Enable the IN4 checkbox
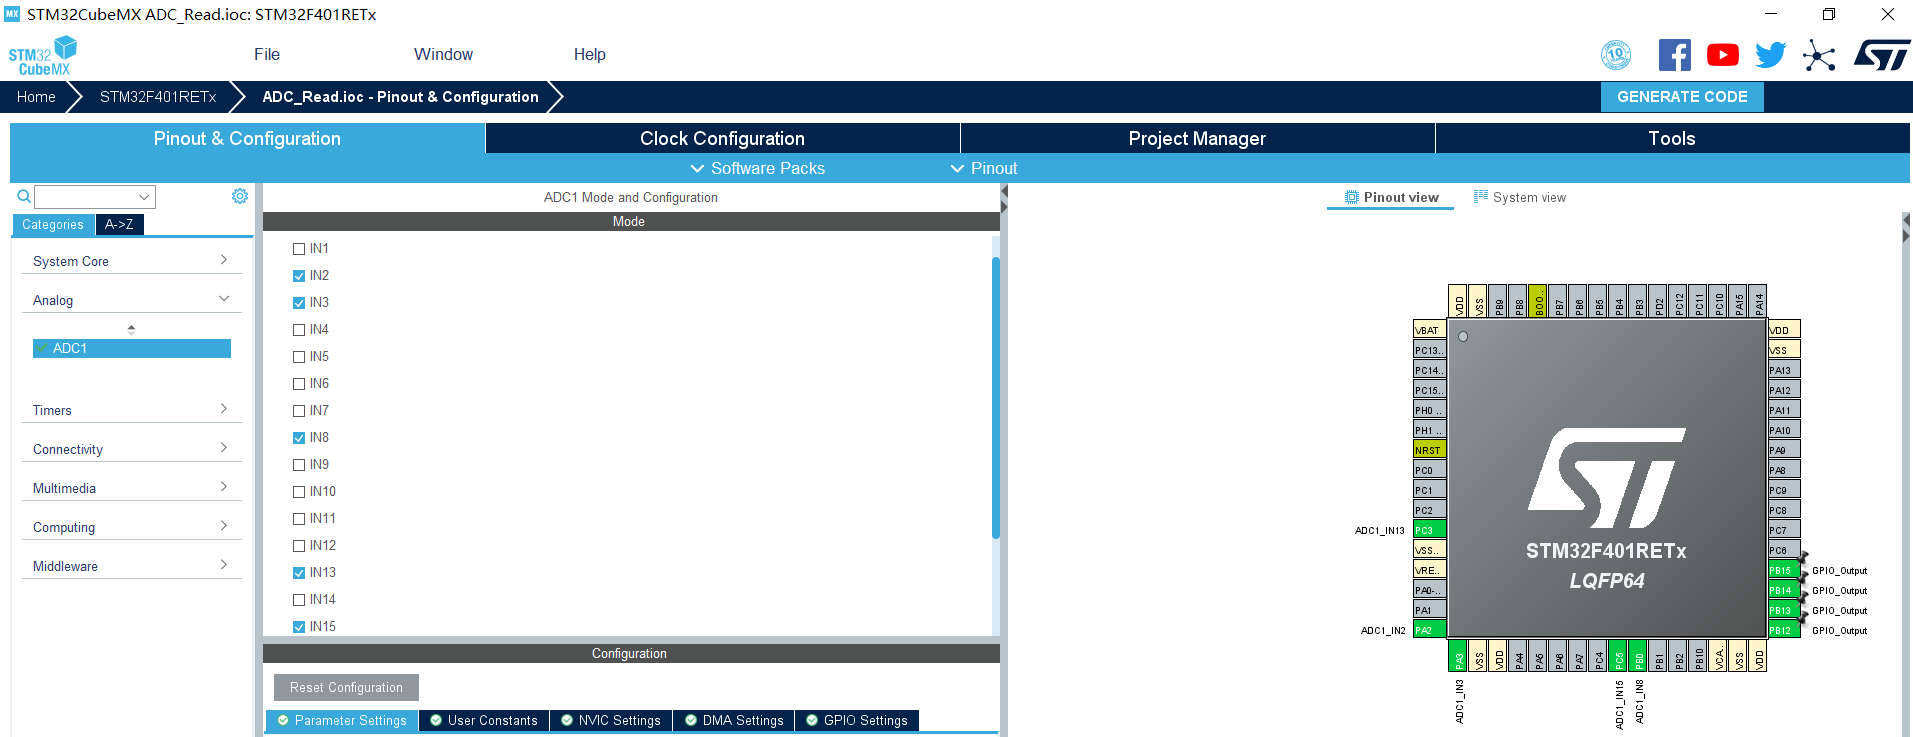This screenshot has width=1913, height=737. (x=299, y=330)
